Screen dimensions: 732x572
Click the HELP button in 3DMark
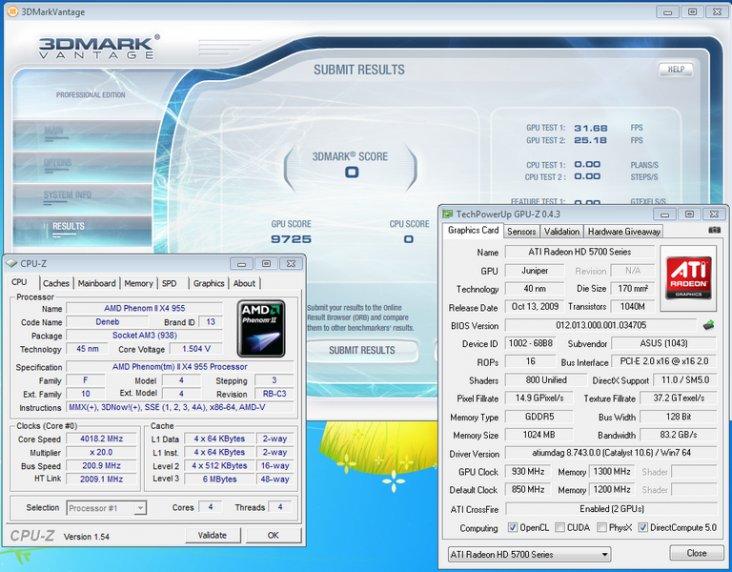675,70
